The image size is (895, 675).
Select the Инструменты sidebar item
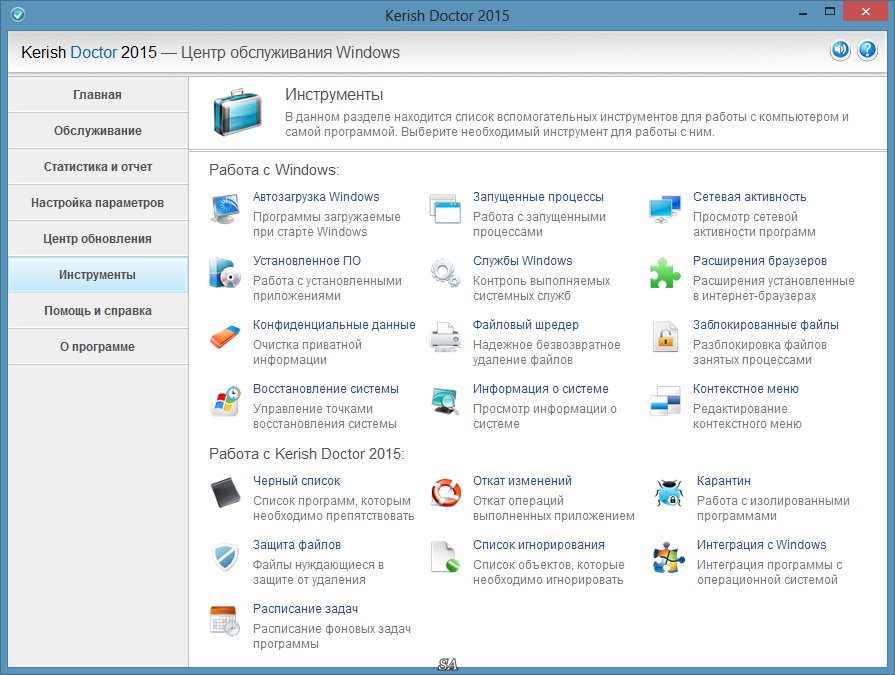[98, 274]
